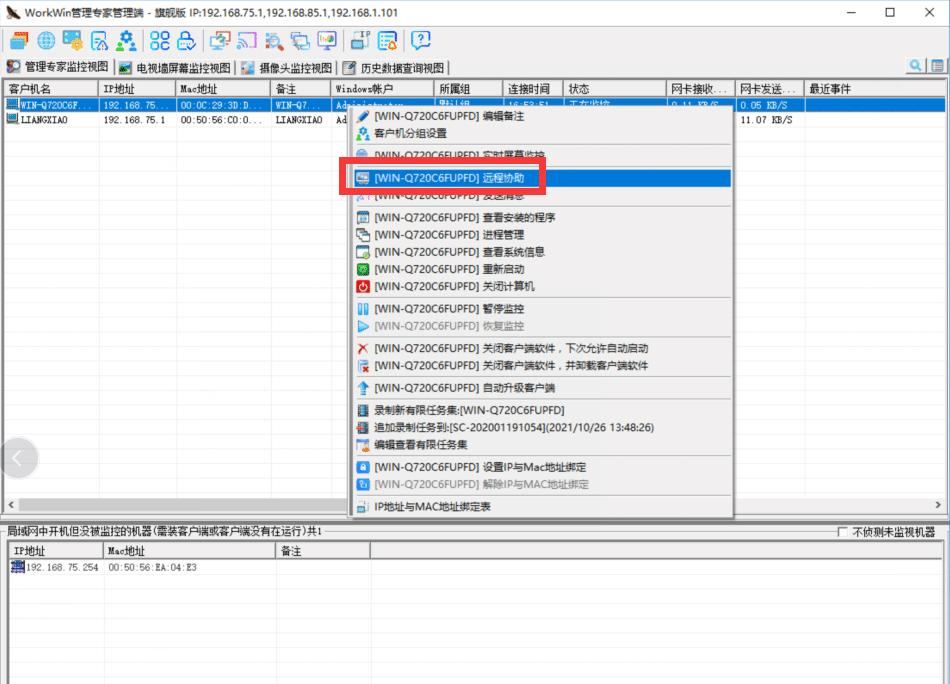Click the 11.07 KB/S network send value
Screen dimensions: 950x684
tap(766, 120)
